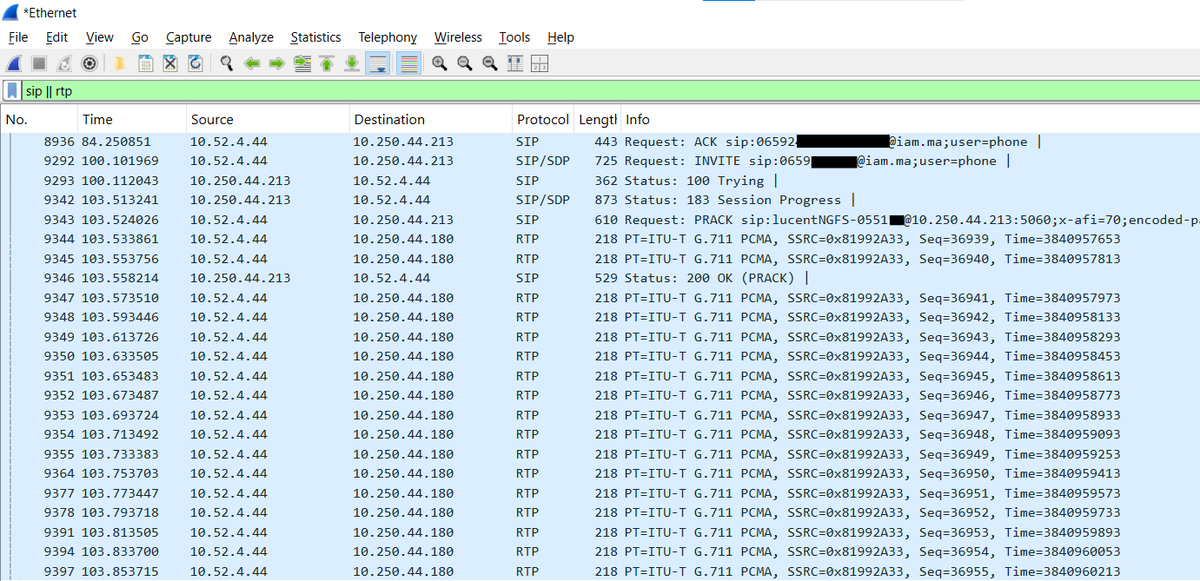Select the Status: 100 Trying row
Viewport: 1200px width, 581px height.
[600, 180]
